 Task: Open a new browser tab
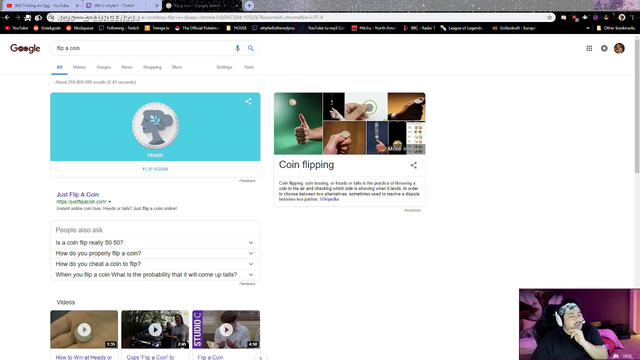249,6
